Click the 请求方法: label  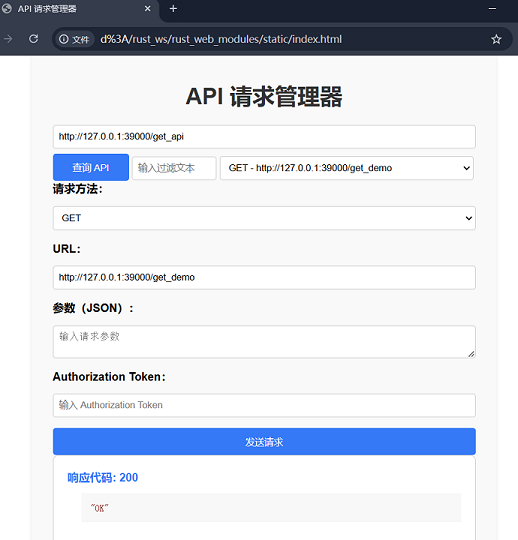coord(77,189)
